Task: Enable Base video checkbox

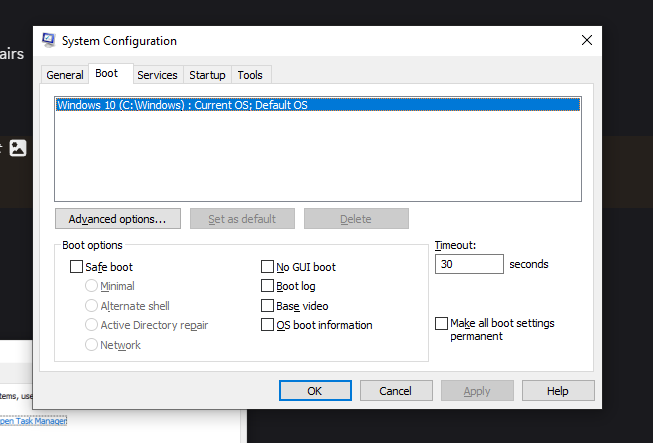Action: [x=268, y=305]
